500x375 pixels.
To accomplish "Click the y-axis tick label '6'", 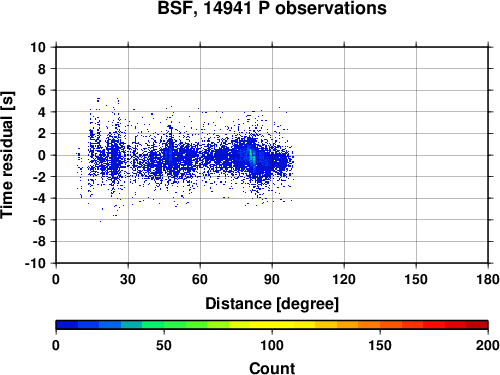I will [x=42, y=90].
